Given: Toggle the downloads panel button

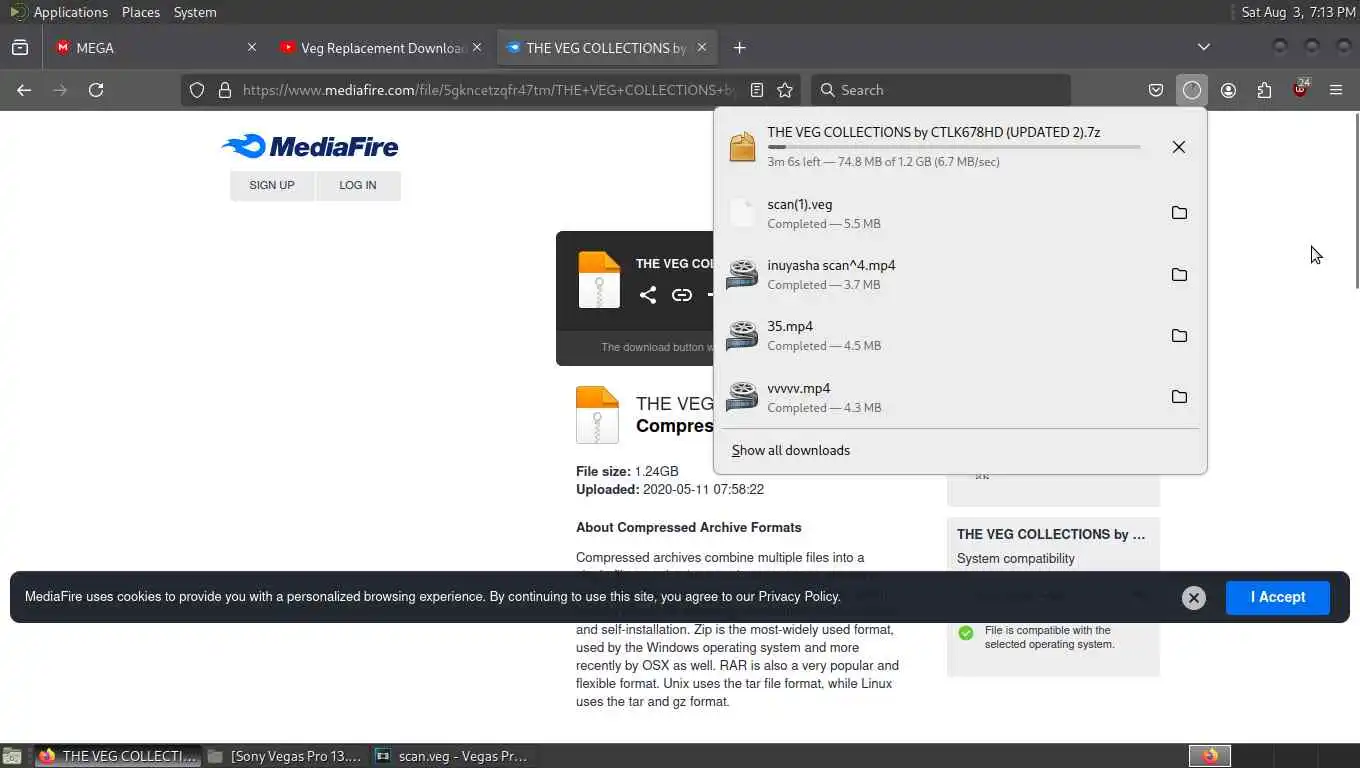Looking at the screenshot, I should pos(1192,90).
